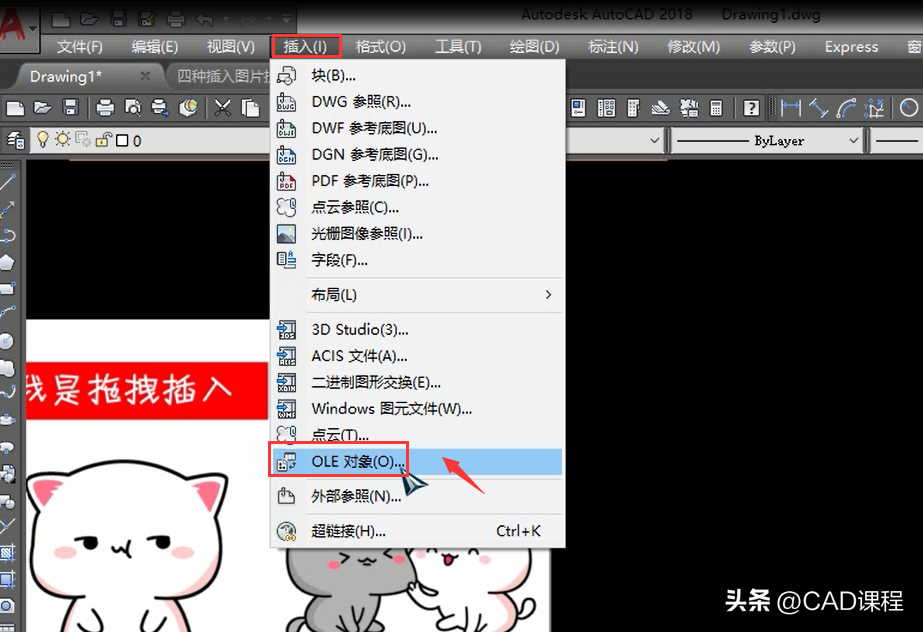
Task: Select the Ordinate dimension tool
Action: [874, 108]
